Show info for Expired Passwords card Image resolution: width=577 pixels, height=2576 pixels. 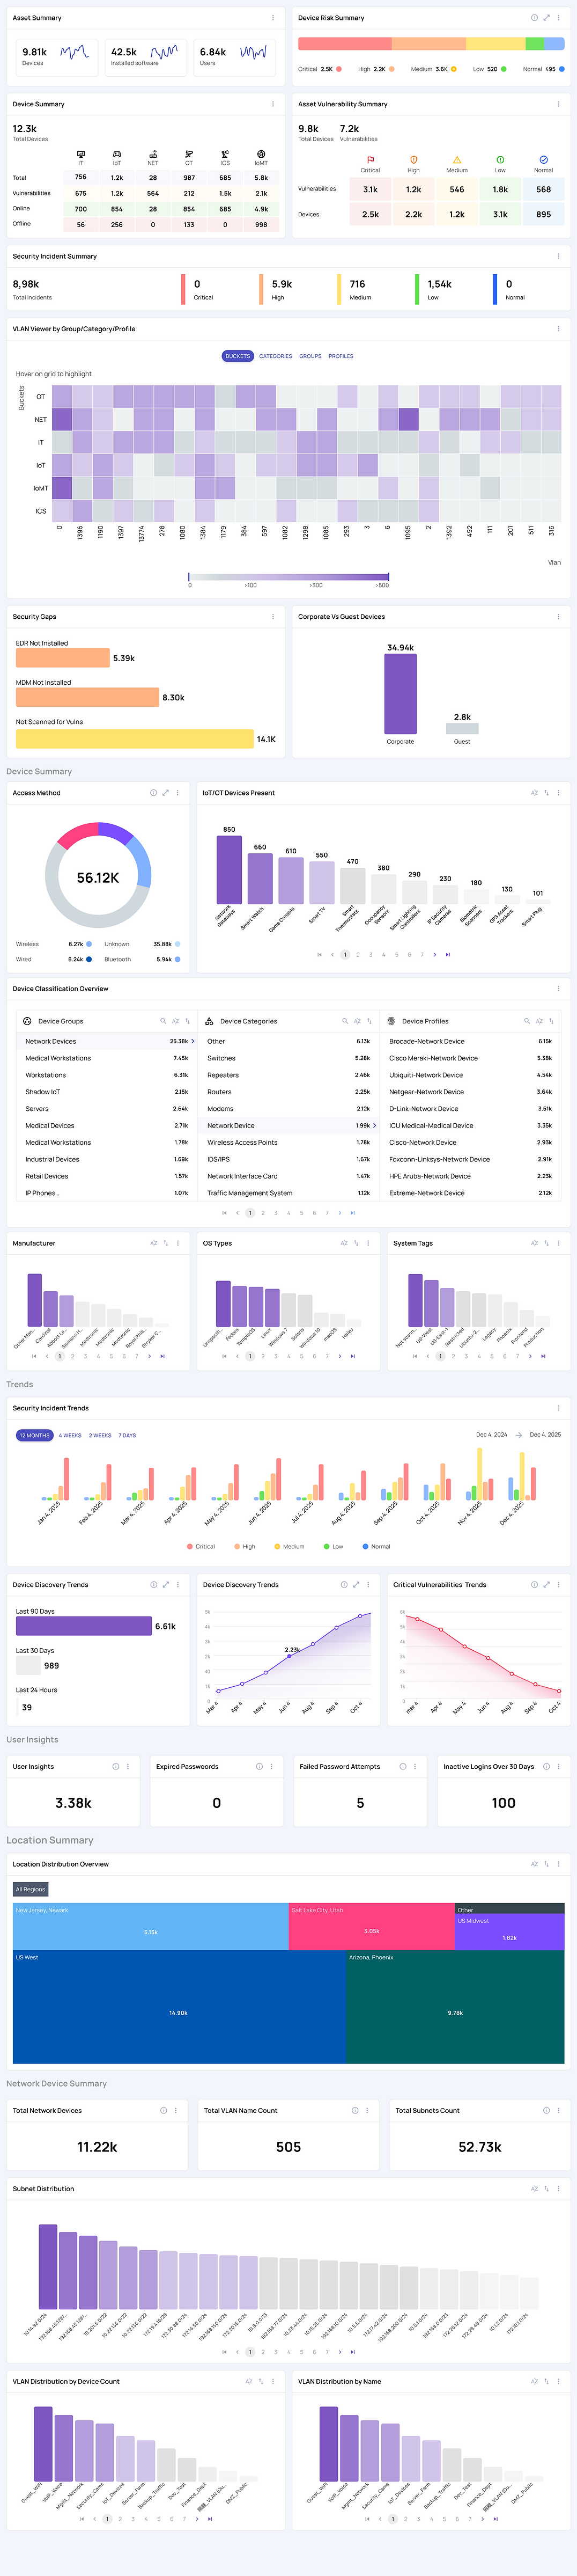coord(259,1767)
